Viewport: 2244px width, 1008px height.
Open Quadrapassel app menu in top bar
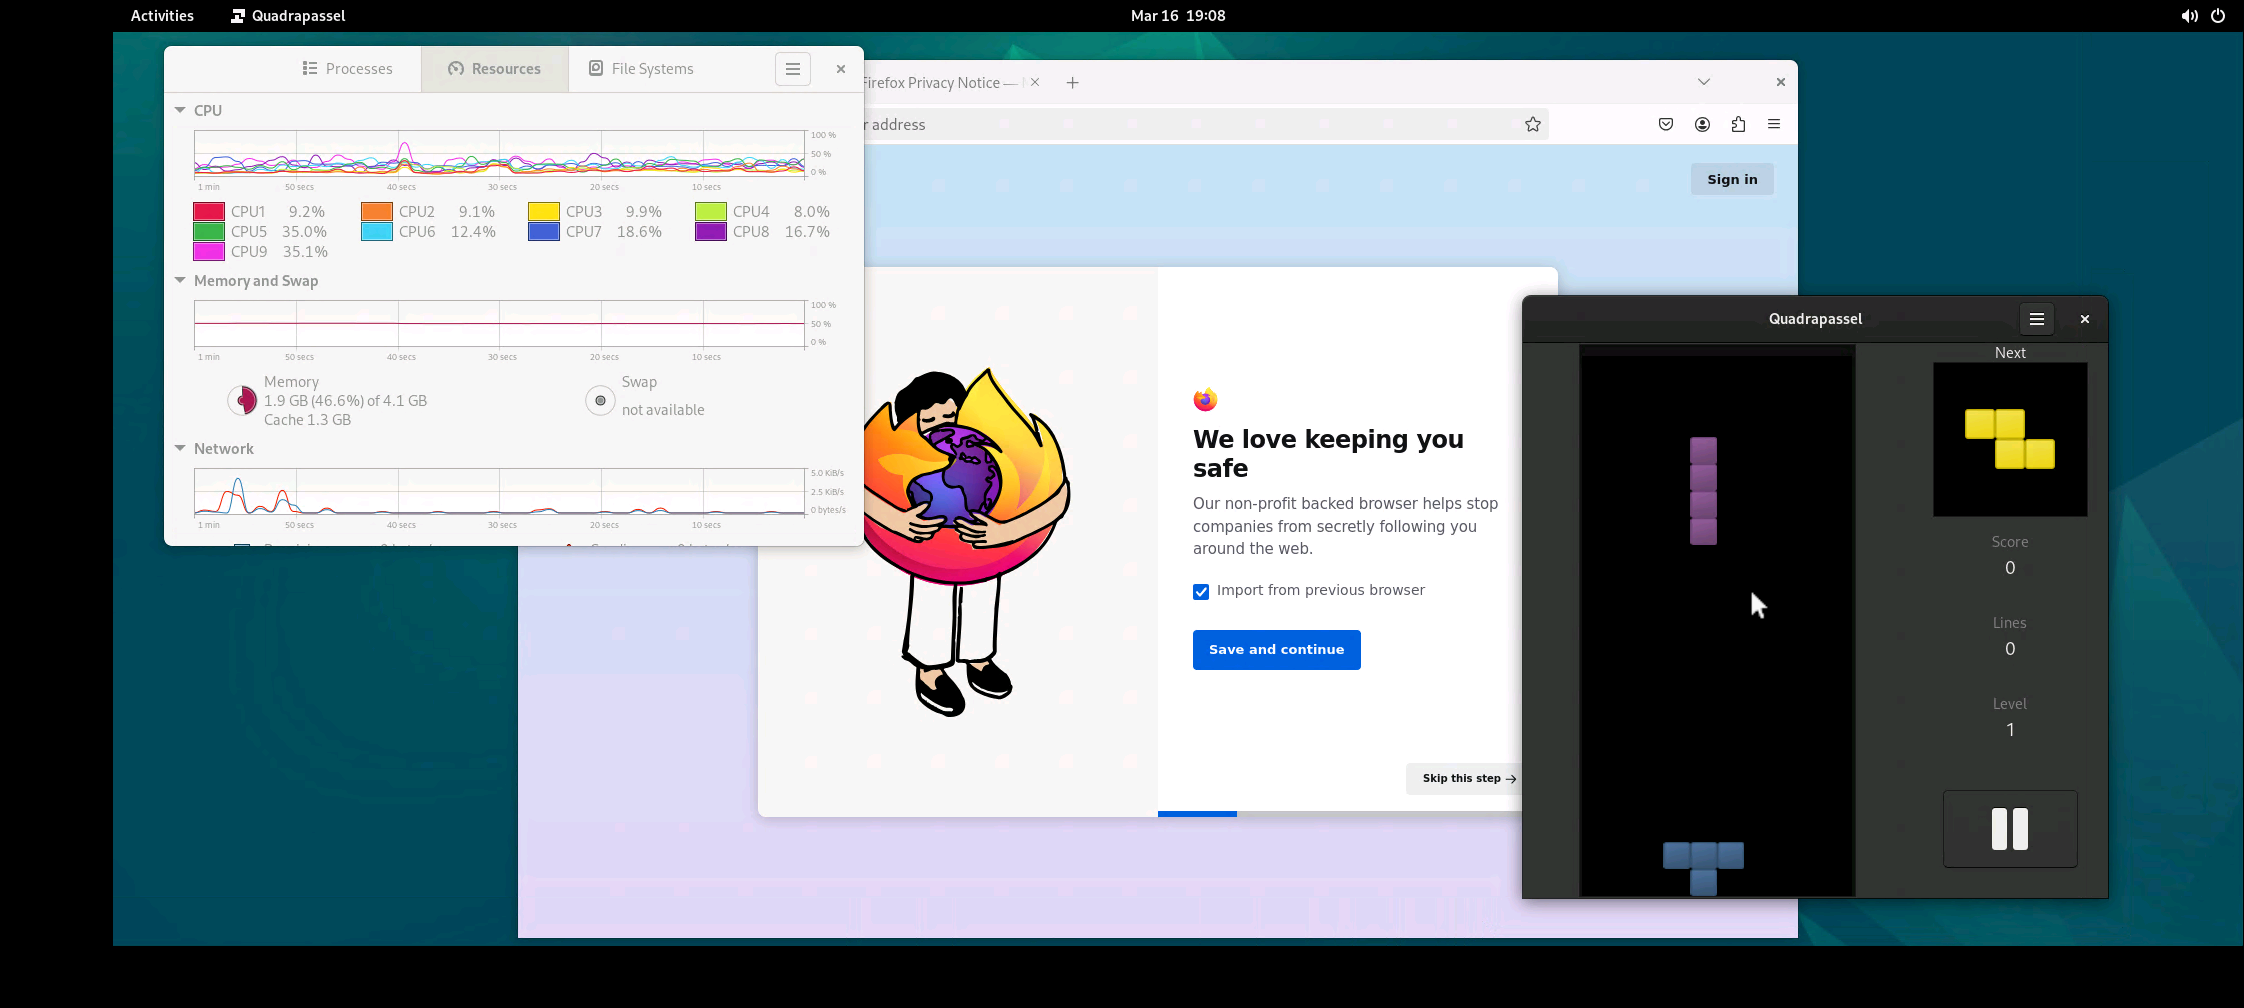[x=288, y=16]
